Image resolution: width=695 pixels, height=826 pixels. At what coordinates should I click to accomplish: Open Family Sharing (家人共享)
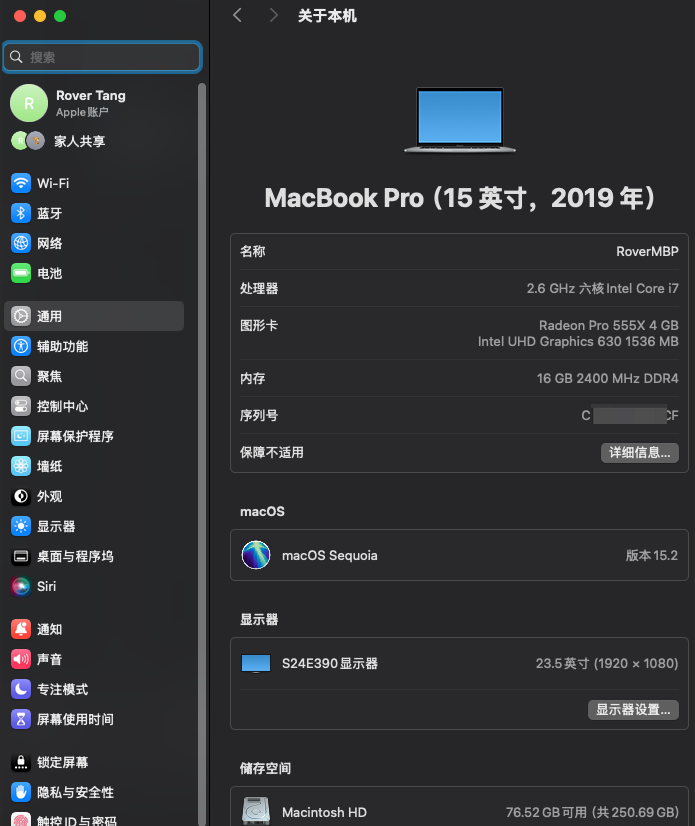(x=94, y=141)
